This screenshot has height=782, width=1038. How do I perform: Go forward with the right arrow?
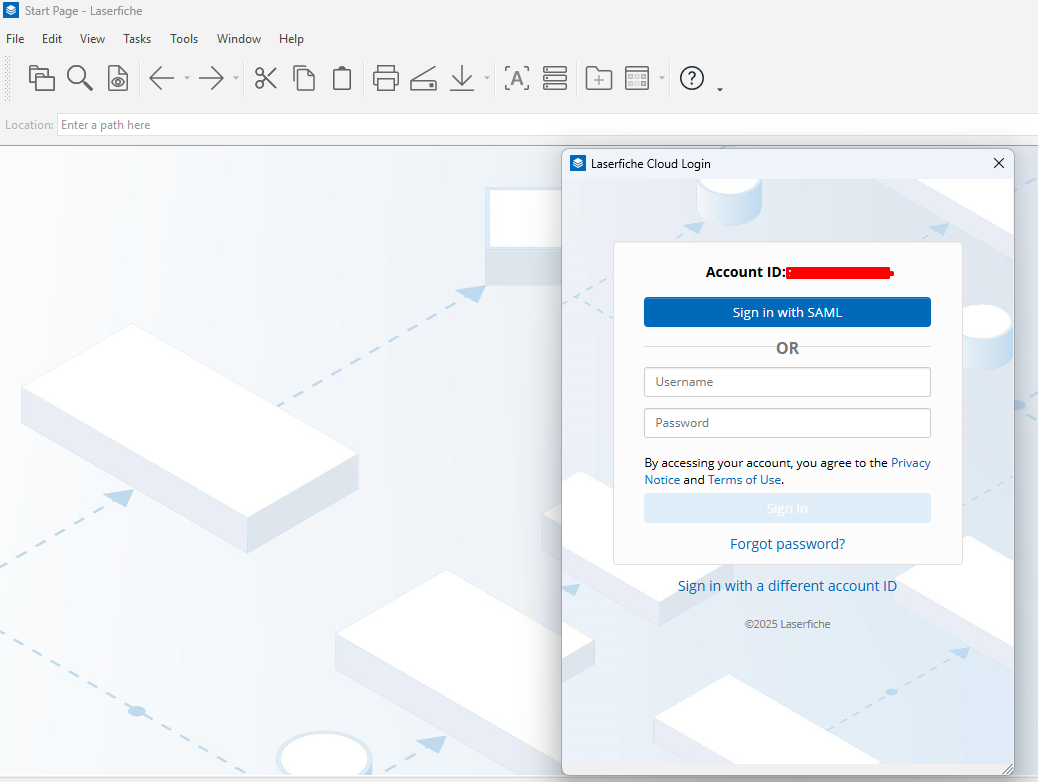point(211,78)
